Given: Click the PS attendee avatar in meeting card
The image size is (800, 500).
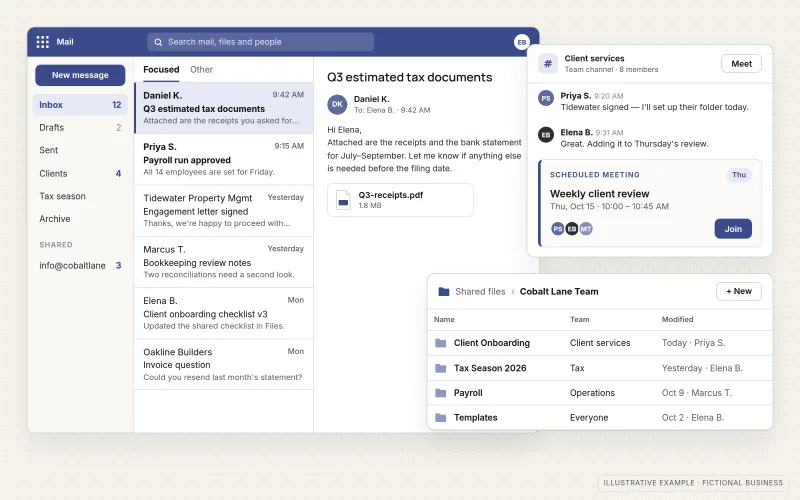Looking at the screenshot, I should click(x=558, y=229).
